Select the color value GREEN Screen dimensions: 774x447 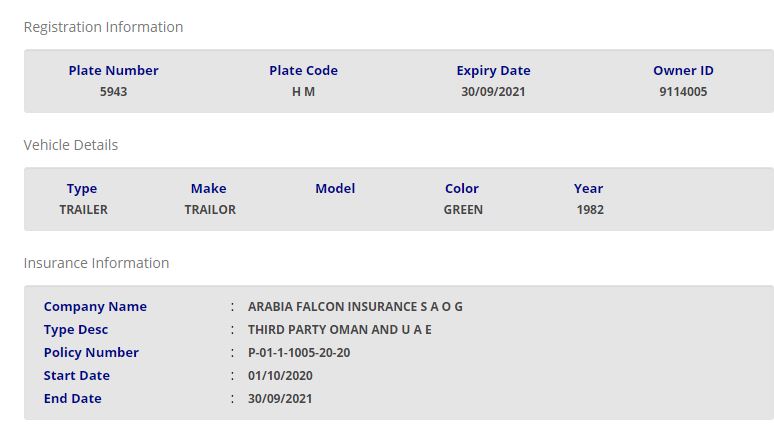pos(463,210)
